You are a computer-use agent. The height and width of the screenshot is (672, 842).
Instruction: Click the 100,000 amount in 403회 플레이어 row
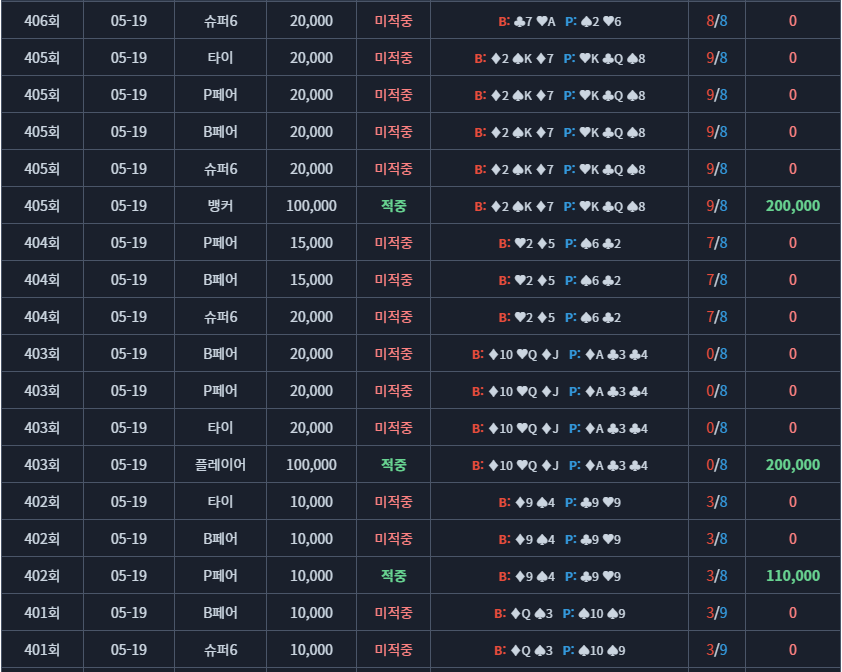(311, 465)
